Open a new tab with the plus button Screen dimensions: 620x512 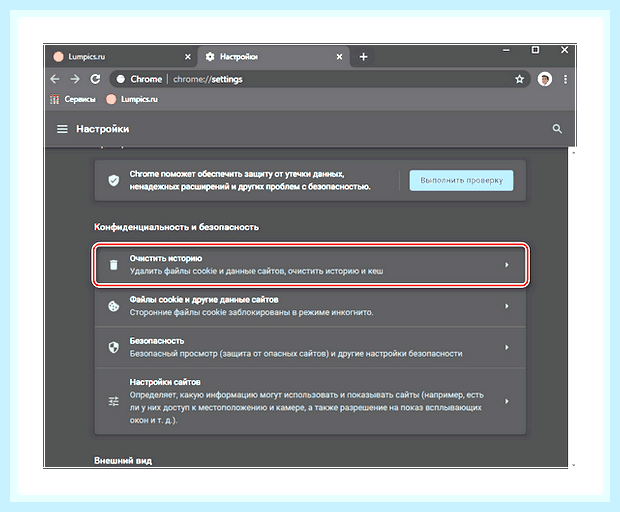point(363,57)
